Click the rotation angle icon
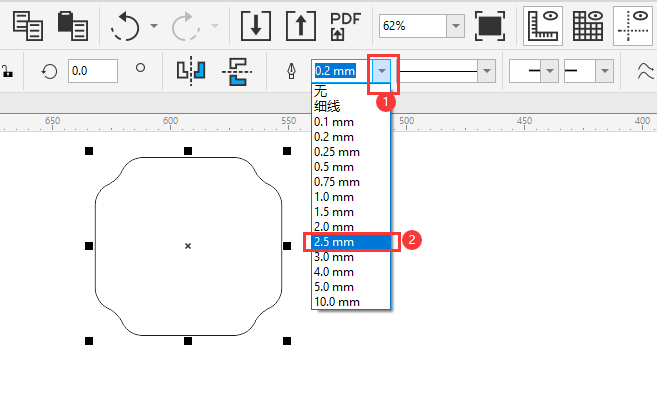Viewport: 657px width, 416px height. pos(49,71)
